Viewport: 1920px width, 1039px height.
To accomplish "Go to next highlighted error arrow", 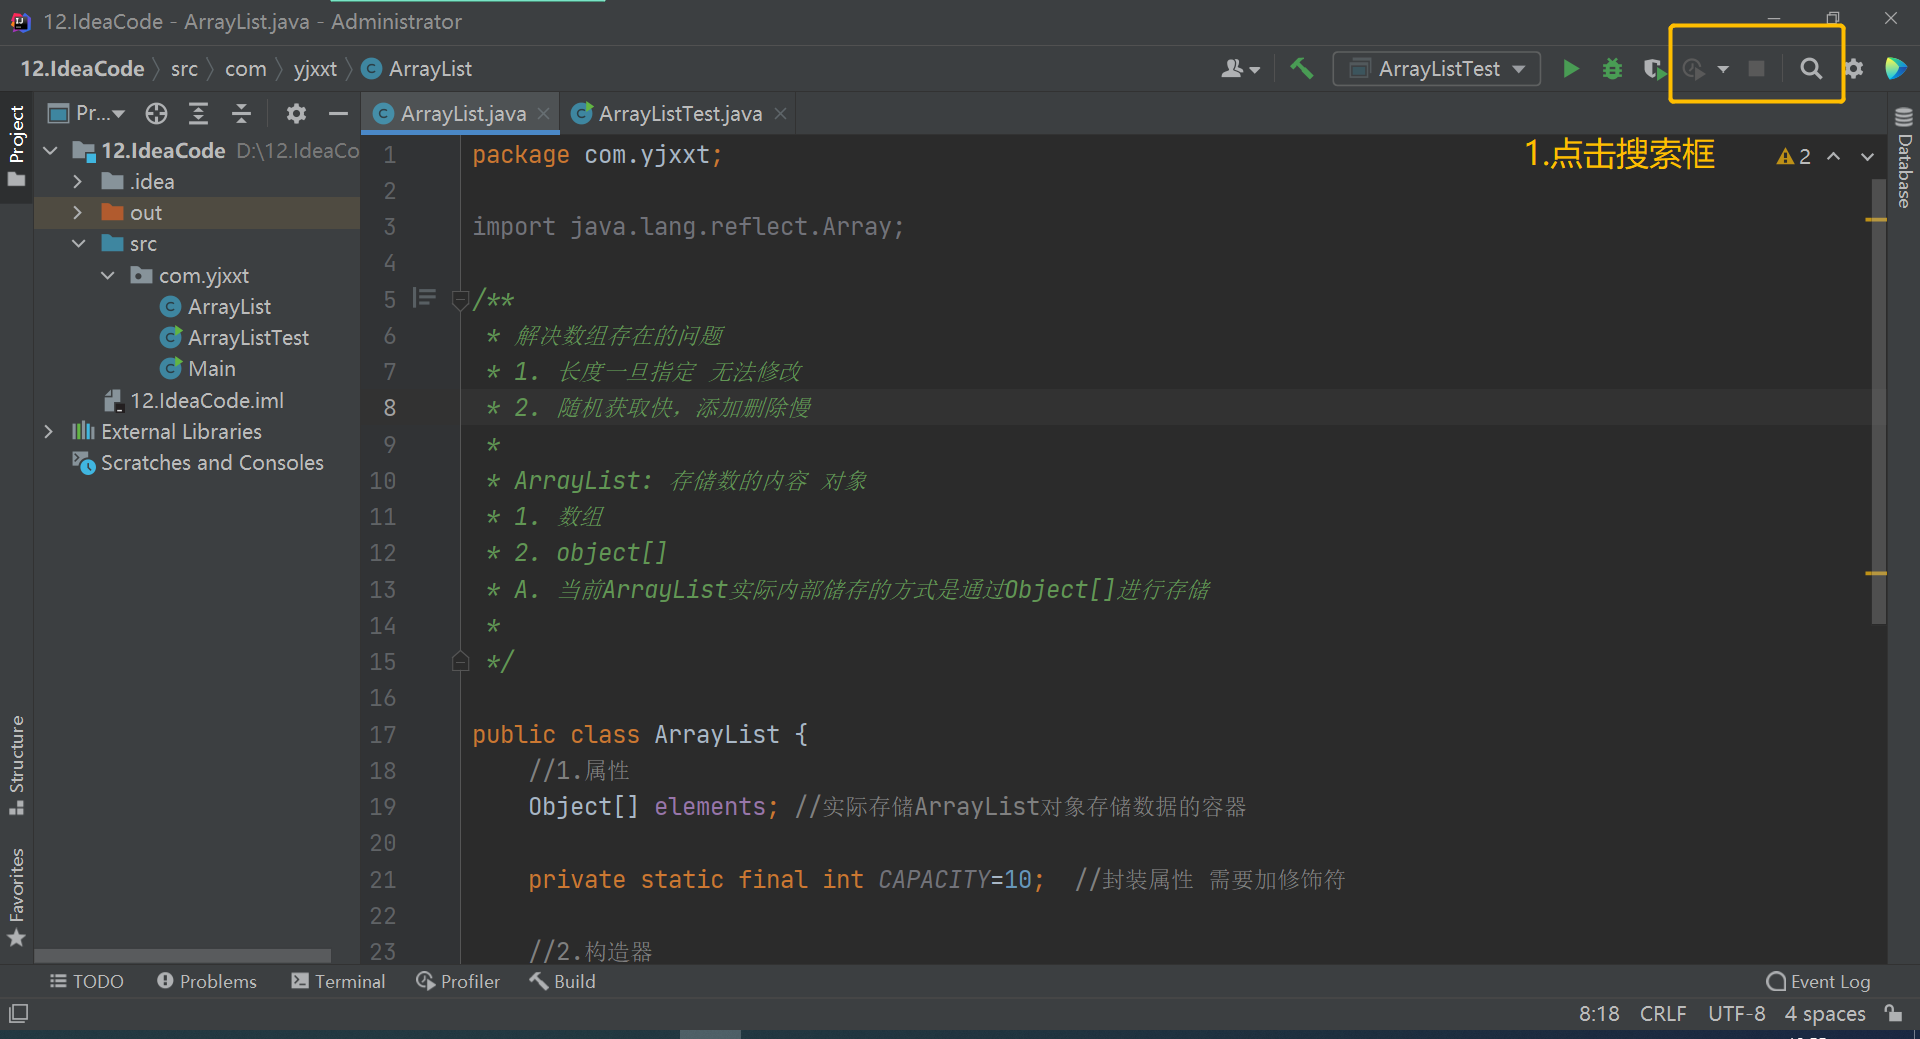I will (1867, 157).
